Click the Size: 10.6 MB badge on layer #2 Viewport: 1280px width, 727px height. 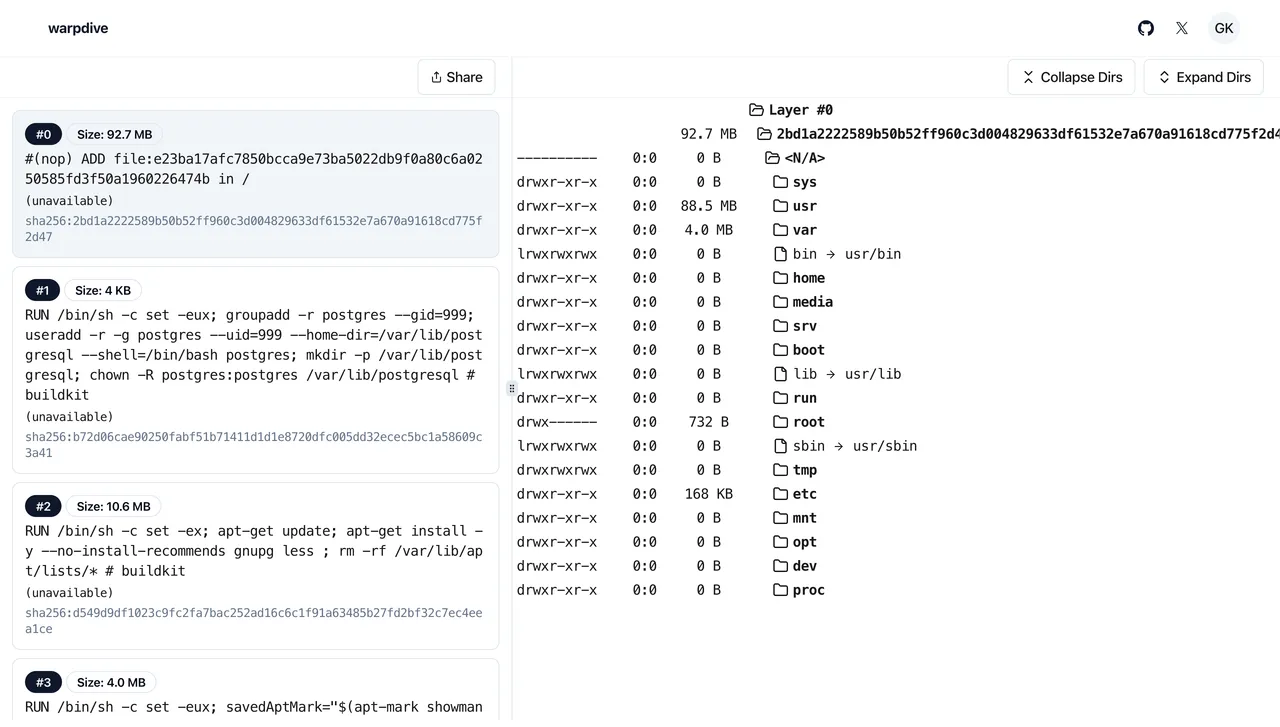point(113,506)
